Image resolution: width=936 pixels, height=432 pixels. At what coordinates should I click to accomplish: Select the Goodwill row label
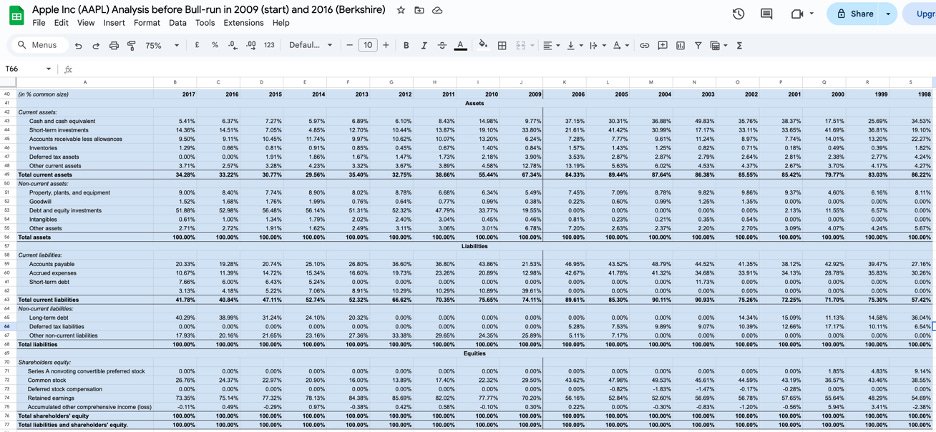click(39, 202)
